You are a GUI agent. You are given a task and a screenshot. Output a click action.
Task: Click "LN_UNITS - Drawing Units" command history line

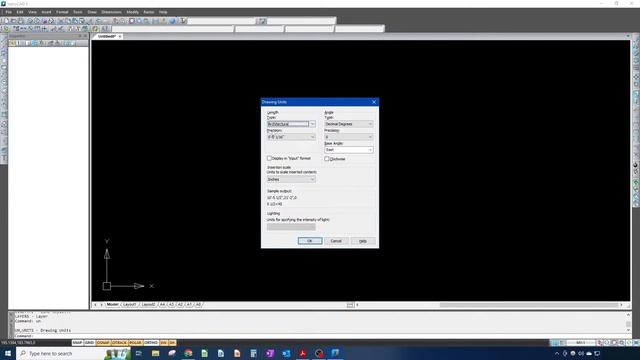tap(43, 330)
